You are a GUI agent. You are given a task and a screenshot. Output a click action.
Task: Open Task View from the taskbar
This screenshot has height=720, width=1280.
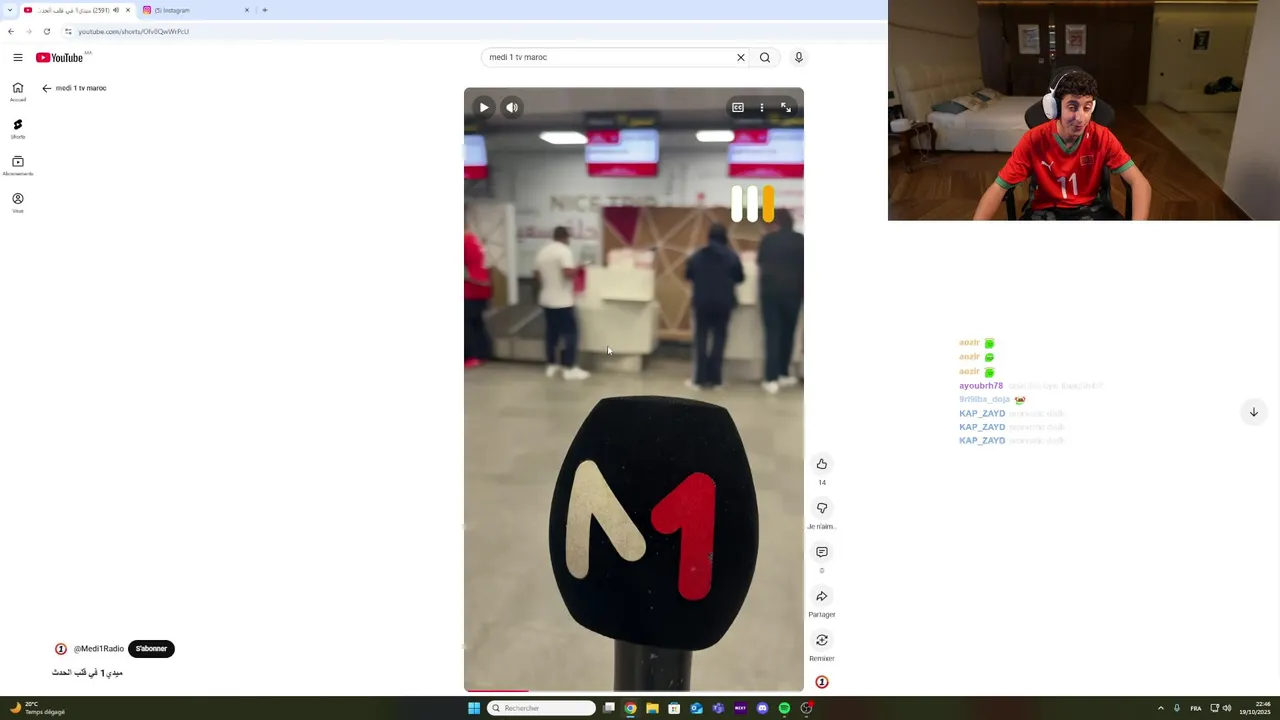(x=608, y=708)
